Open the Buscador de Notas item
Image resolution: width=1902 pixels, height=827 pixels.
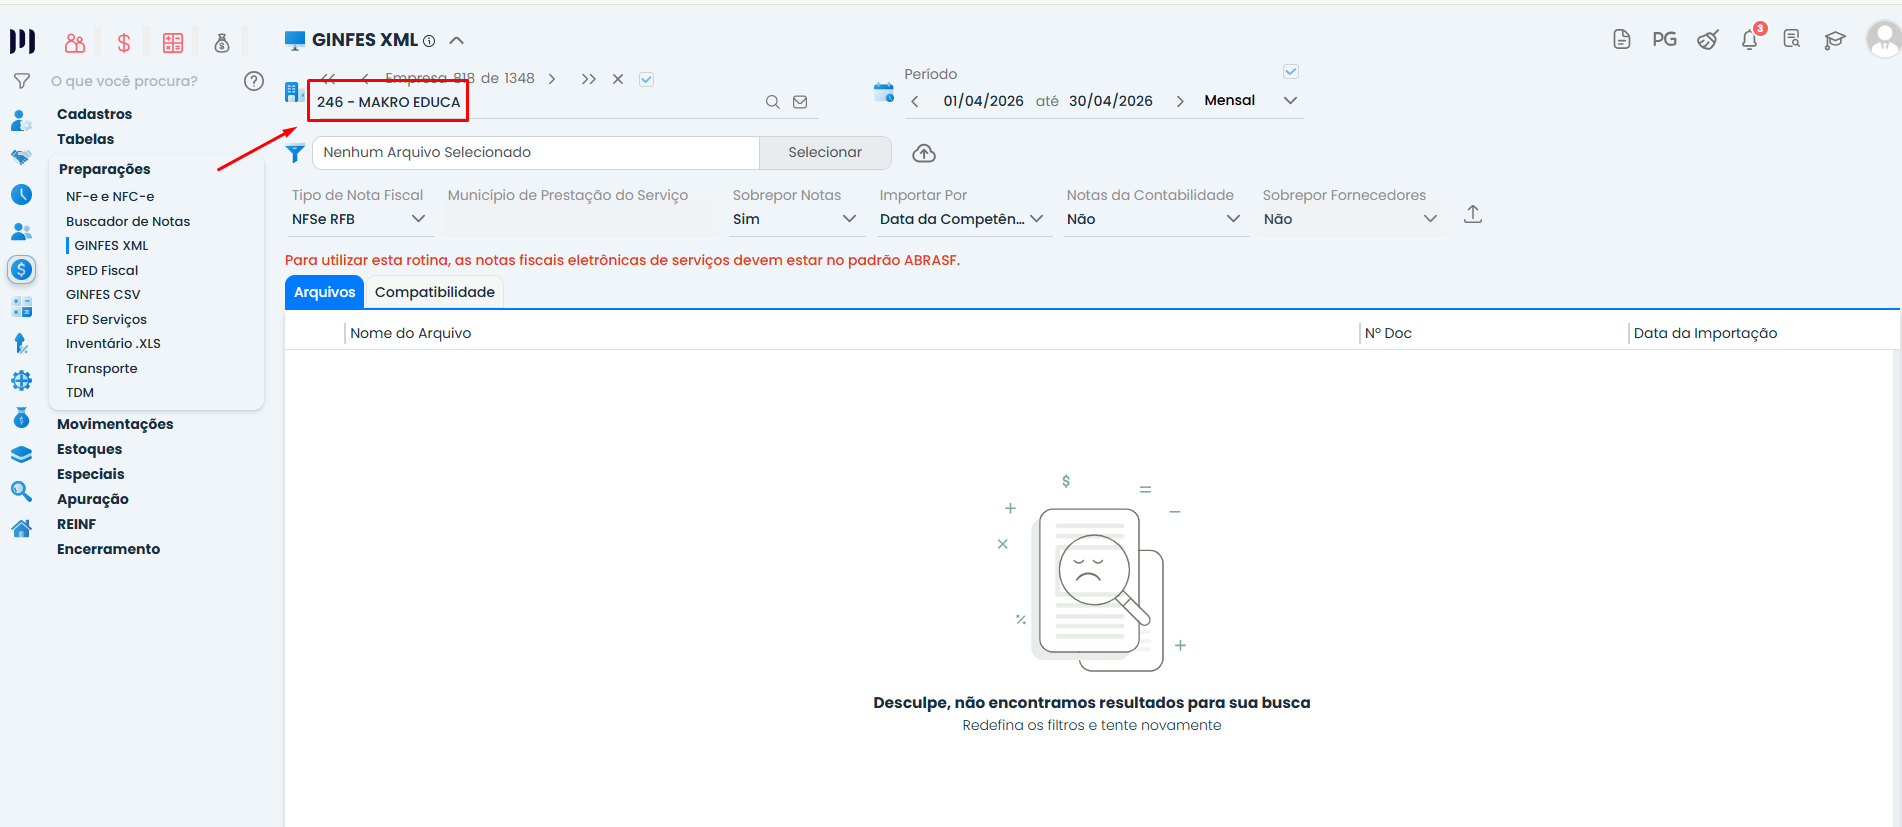[128, 221]
